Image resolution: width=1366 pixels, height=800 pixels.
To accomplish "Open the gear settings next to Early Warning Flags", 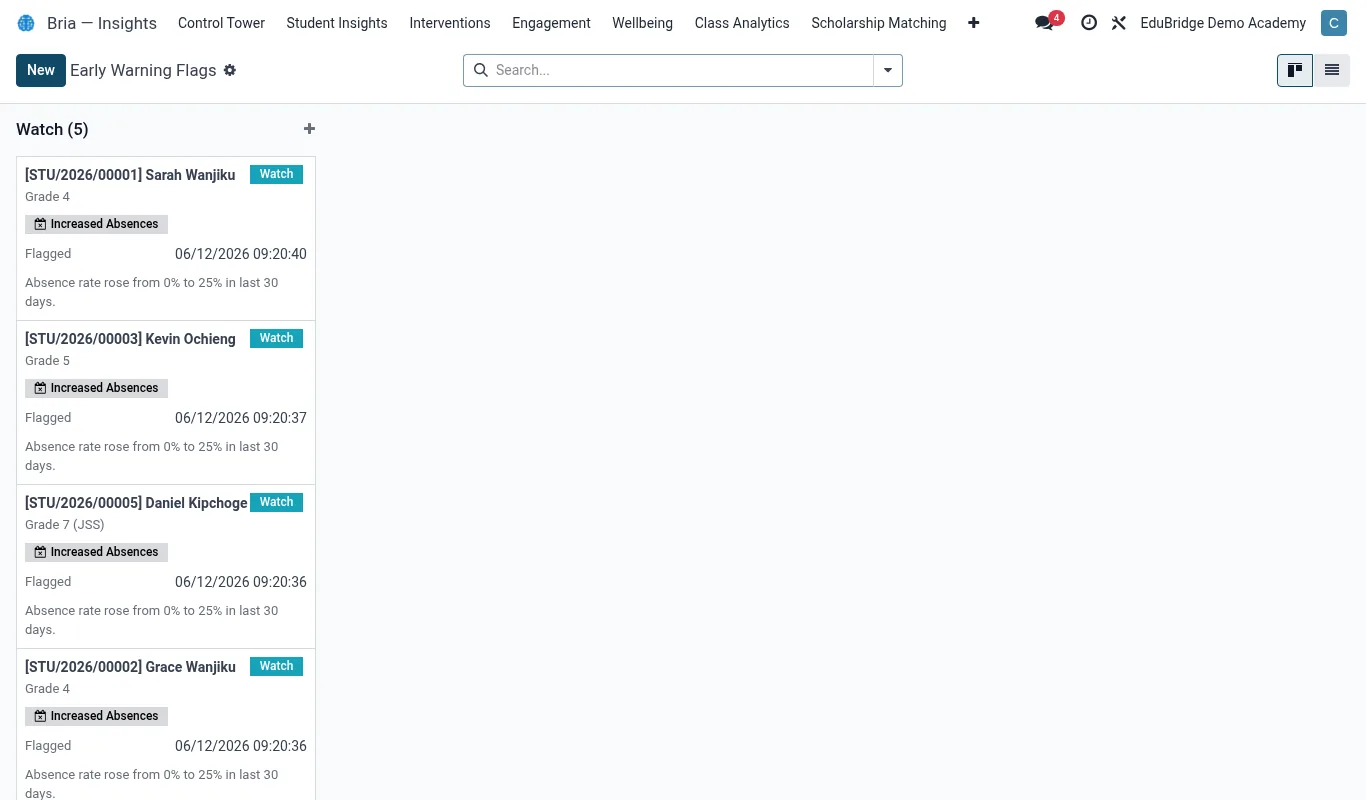I will (230, 70).
